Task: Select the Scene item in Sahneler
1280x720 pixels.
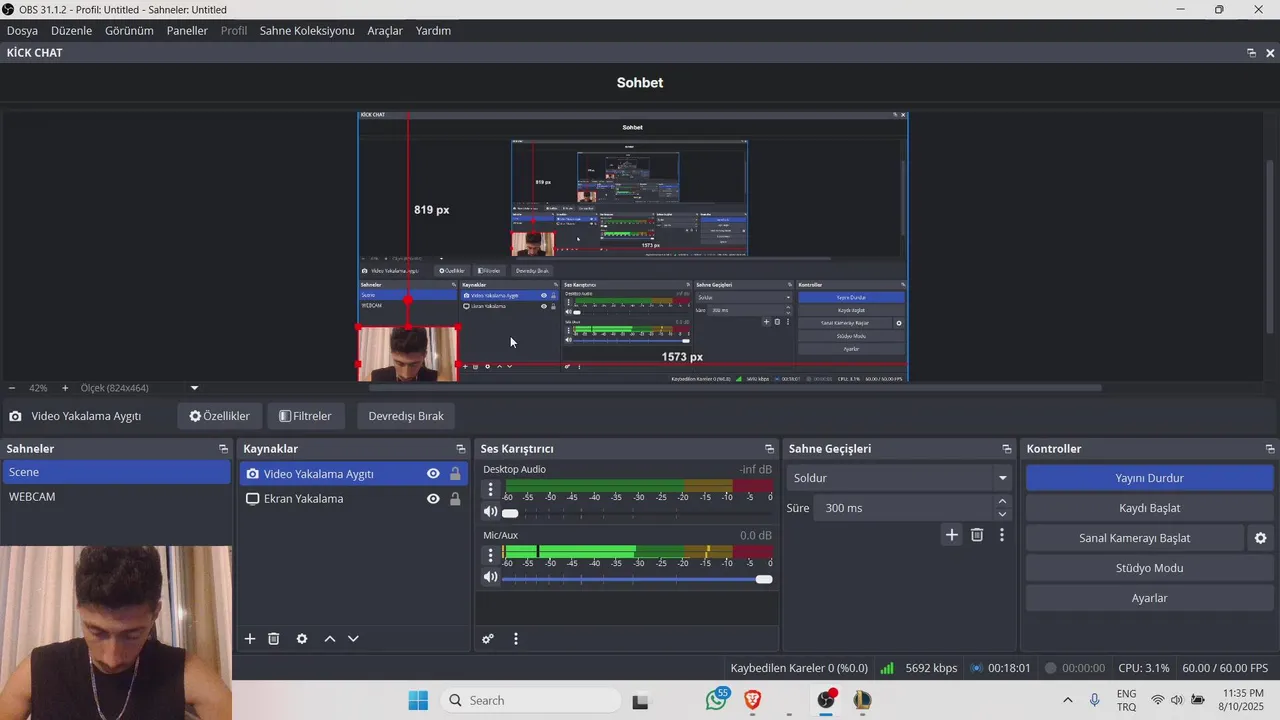Action: 116,472
